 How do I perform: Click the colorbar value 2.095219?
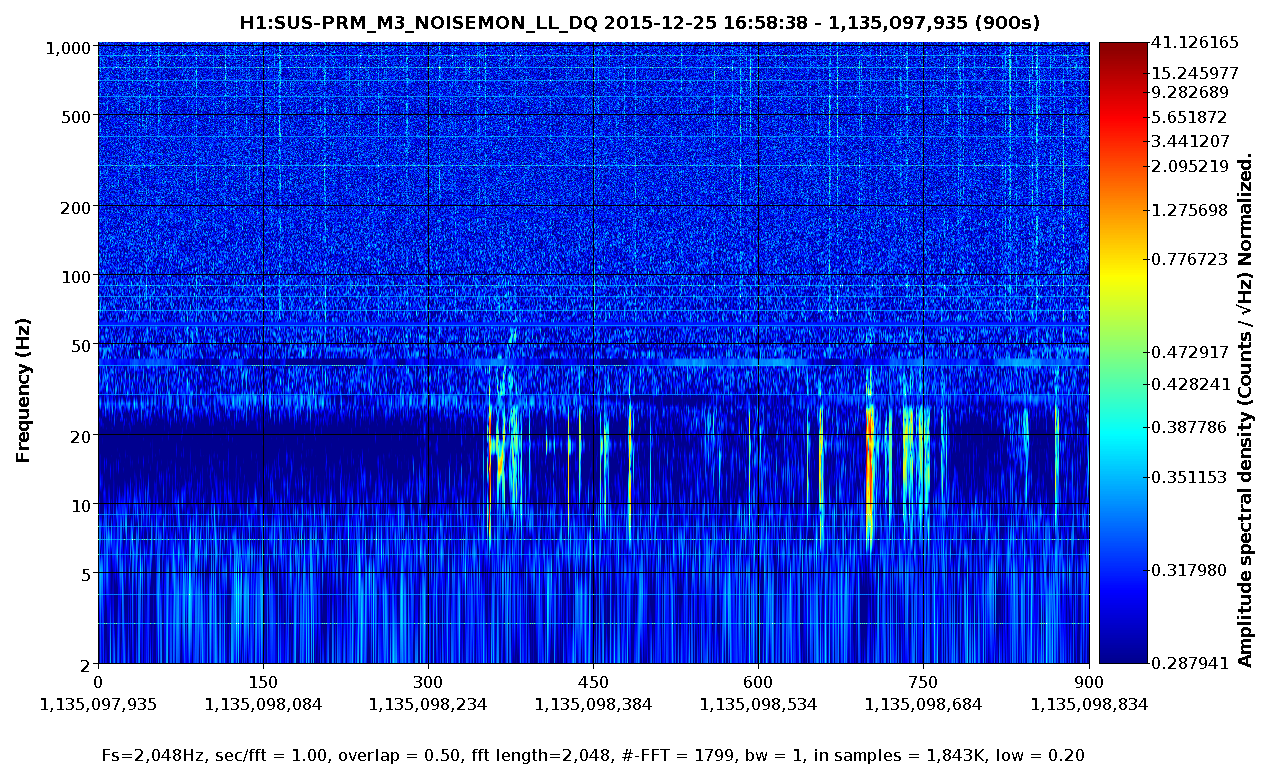pos(1189,166)
